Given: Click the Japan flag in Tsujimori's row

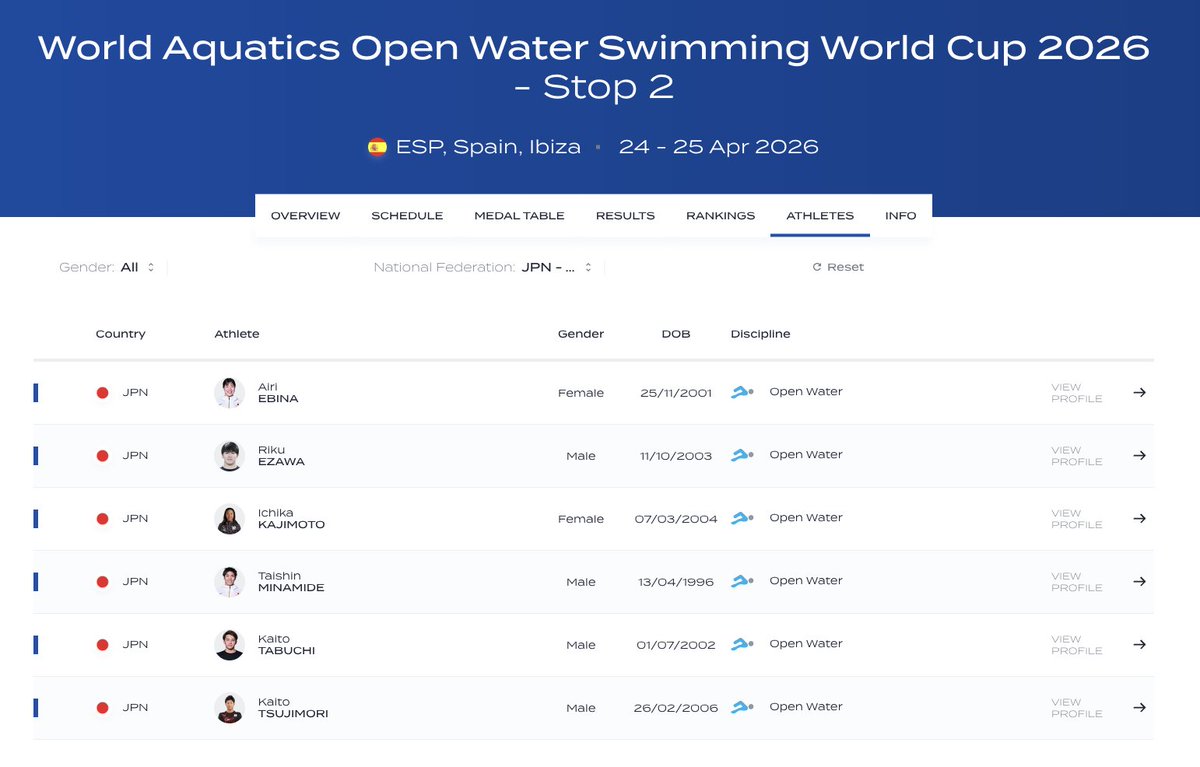Looking at the screenshot, I should click(102, 708).
